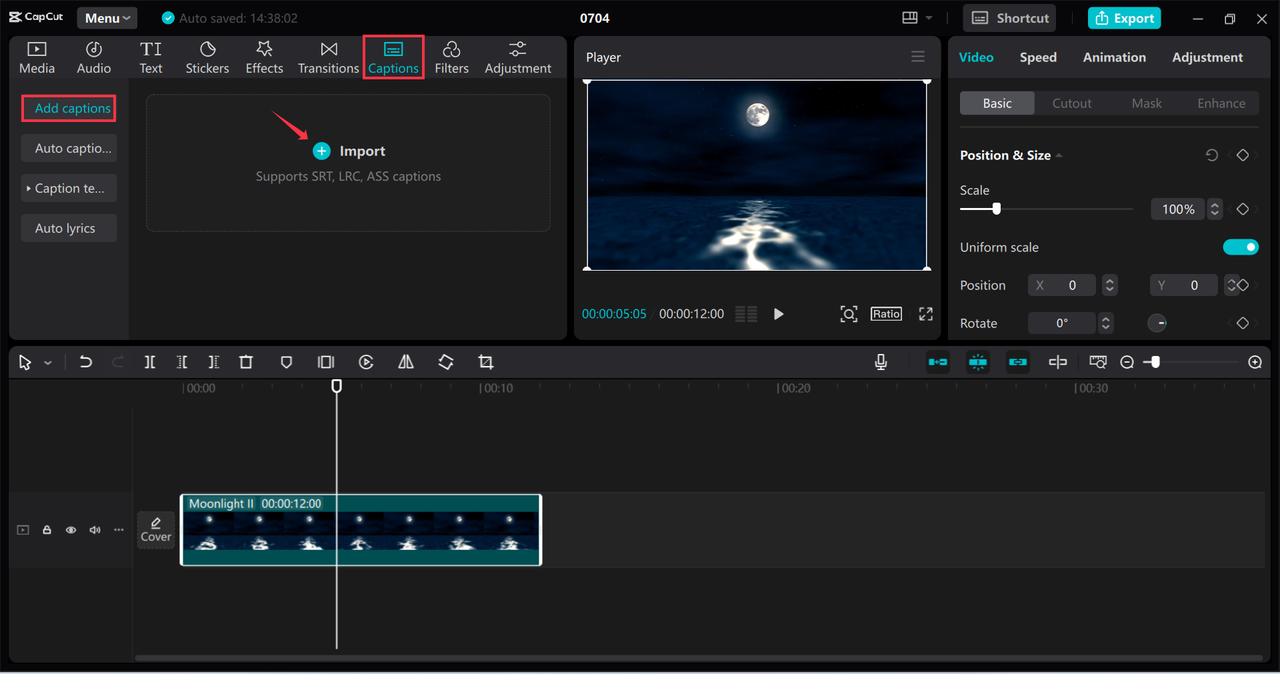Undo the last edit
This screenshot has width=1280, height=674.
86,362
